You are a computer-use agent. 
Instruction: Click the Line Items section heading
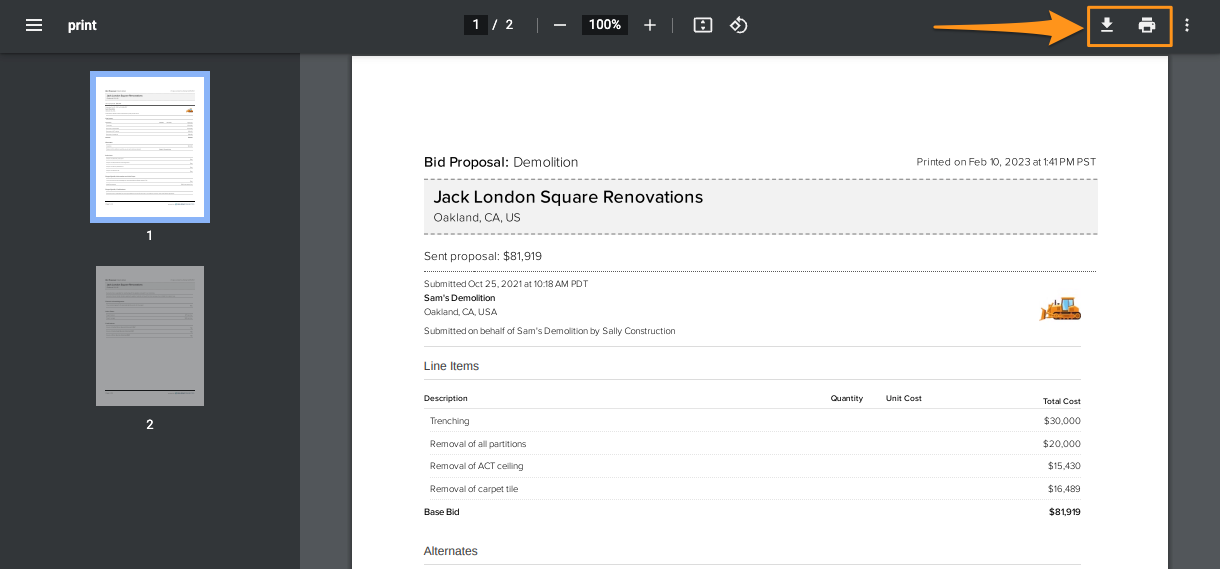[451, 366]
